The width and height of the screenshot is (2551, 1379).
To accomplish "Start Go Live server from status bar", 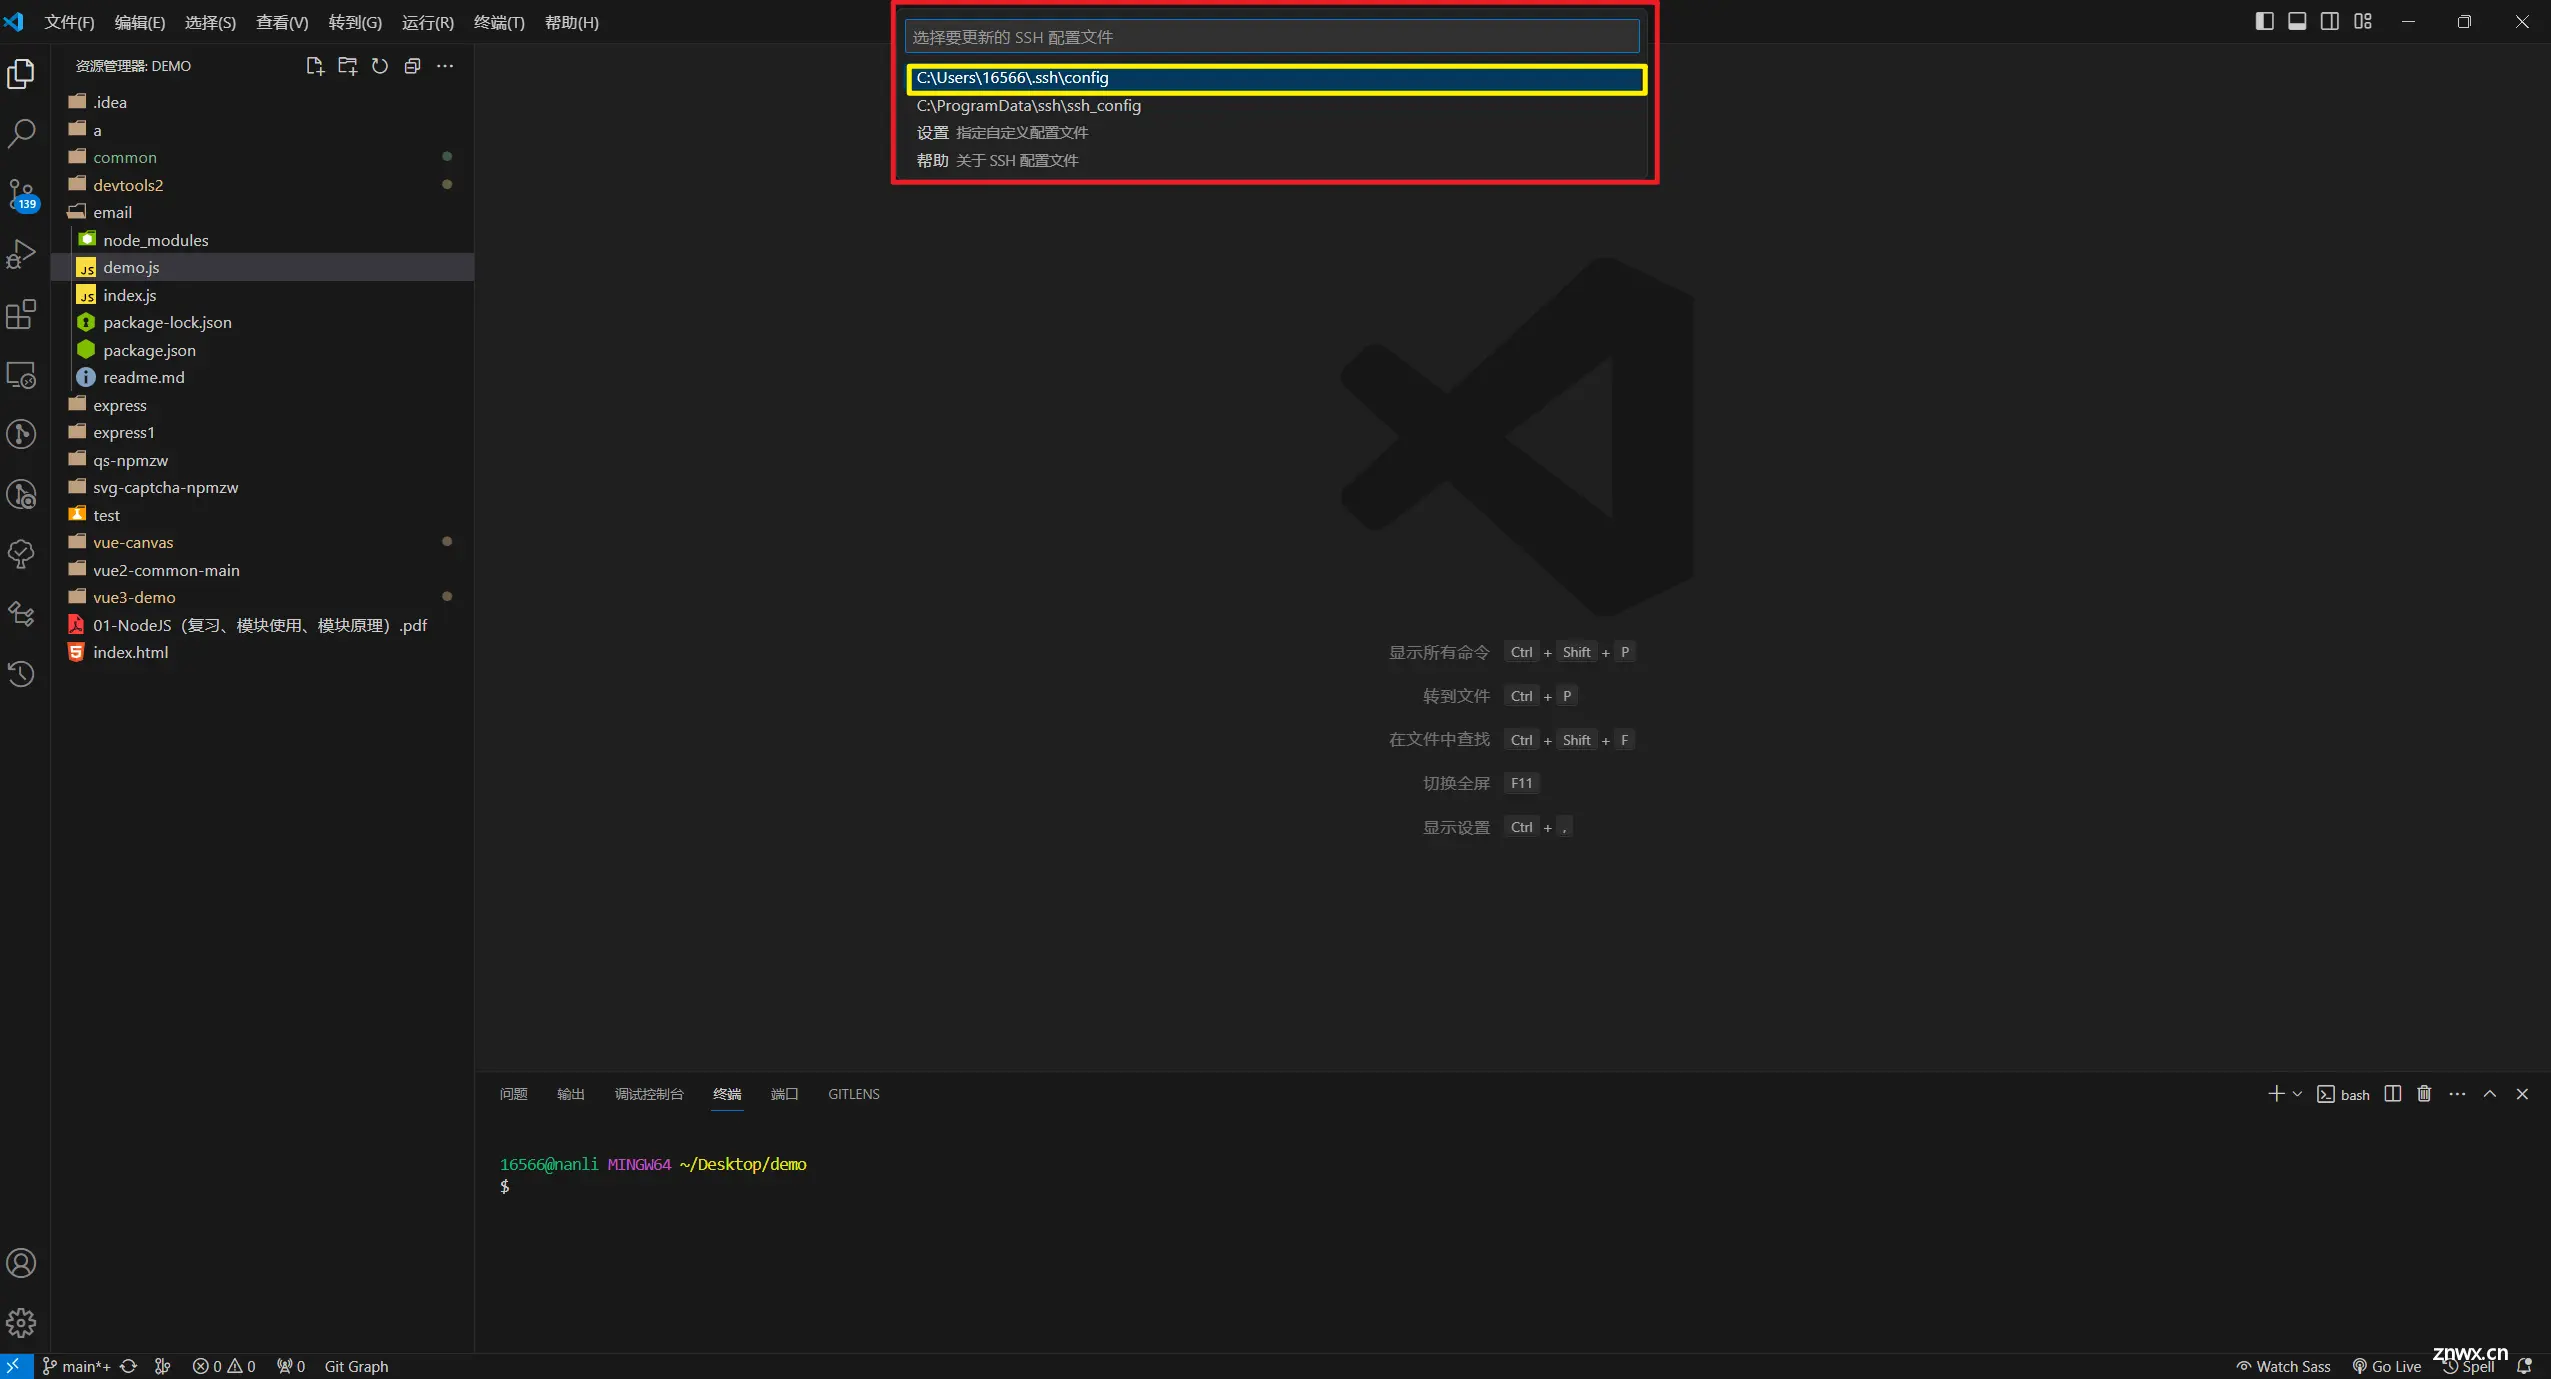I will (x=2386, y=1366).
